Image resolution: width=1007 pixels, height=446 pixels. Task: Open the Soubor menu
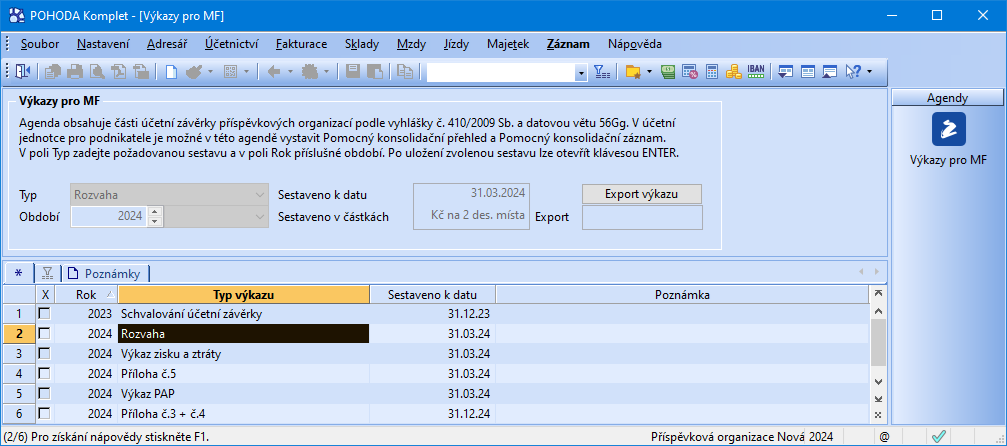point(40,44)
